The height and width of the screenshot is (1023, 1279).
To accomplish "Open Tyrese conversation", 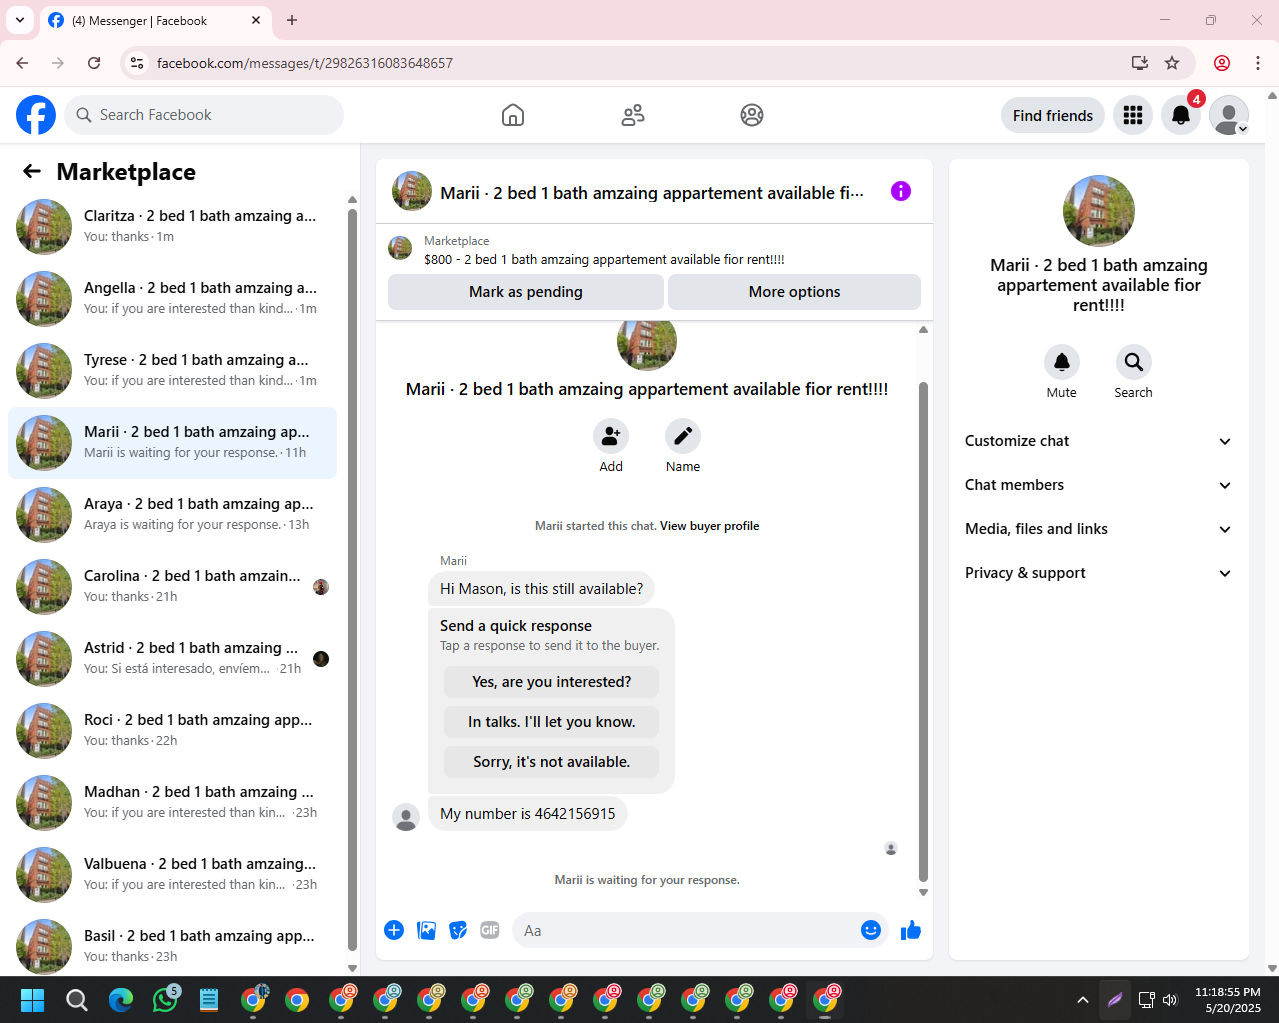I will coord(172,371).
